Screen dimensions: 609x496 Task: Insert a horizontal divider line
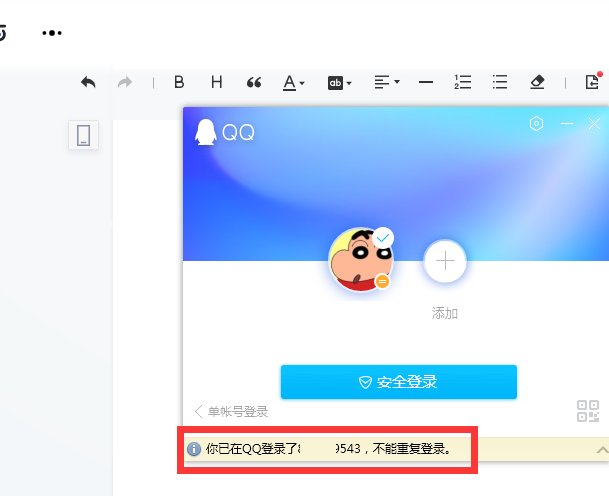tap(426, 82)
